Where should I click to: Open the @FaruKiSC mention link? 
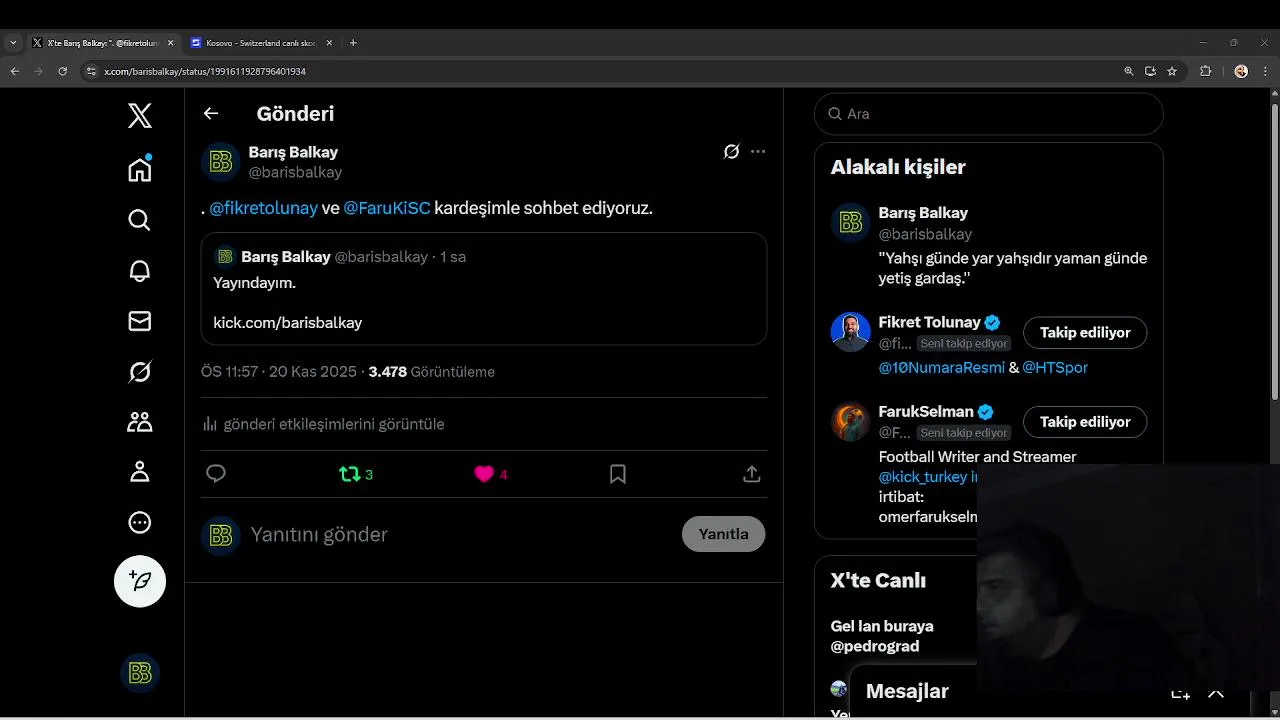pyautogui.click(x=387, y=208)
